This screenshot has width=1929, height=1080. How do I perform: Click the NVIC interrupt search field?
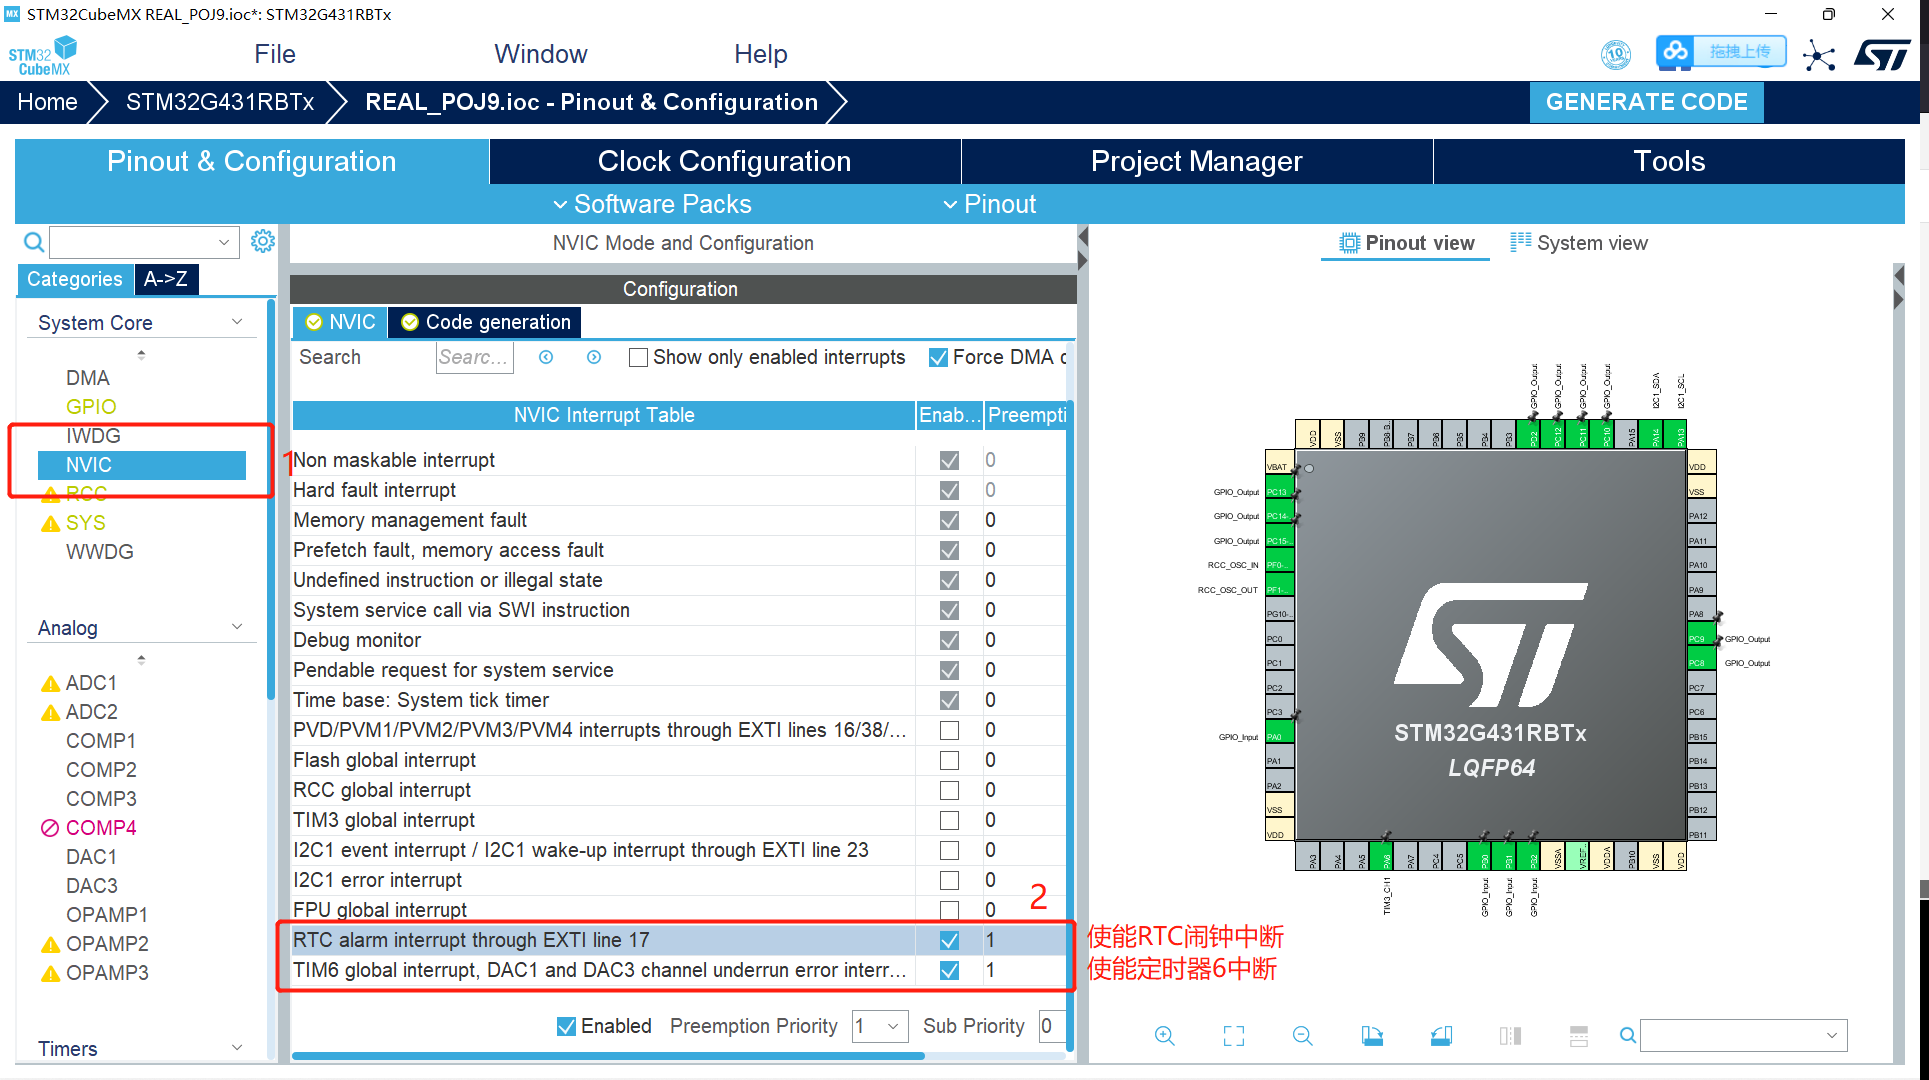click(474, 357)
